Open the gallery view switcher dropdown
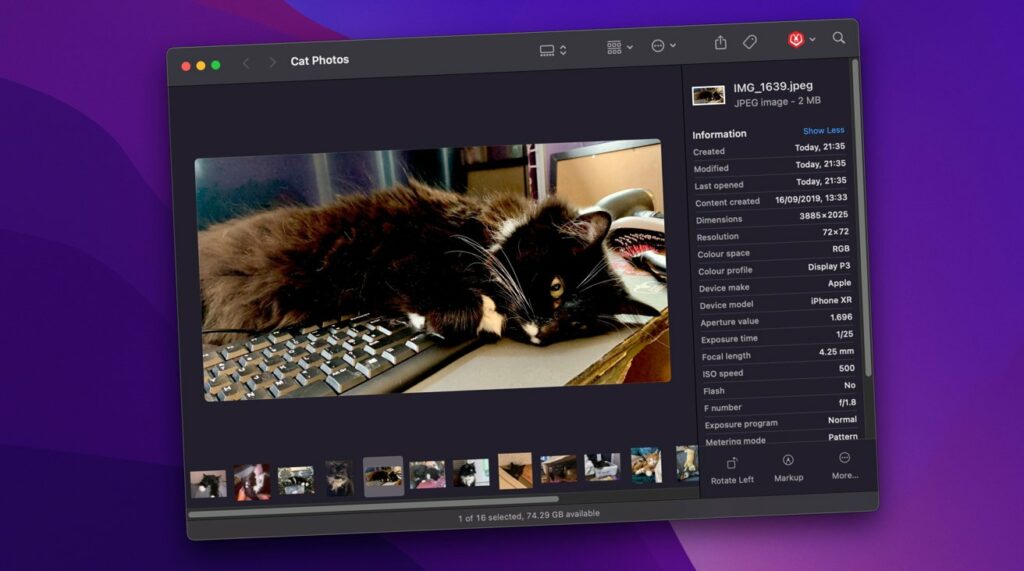This screenshot has height=571, width=1024. click(552, 50)
